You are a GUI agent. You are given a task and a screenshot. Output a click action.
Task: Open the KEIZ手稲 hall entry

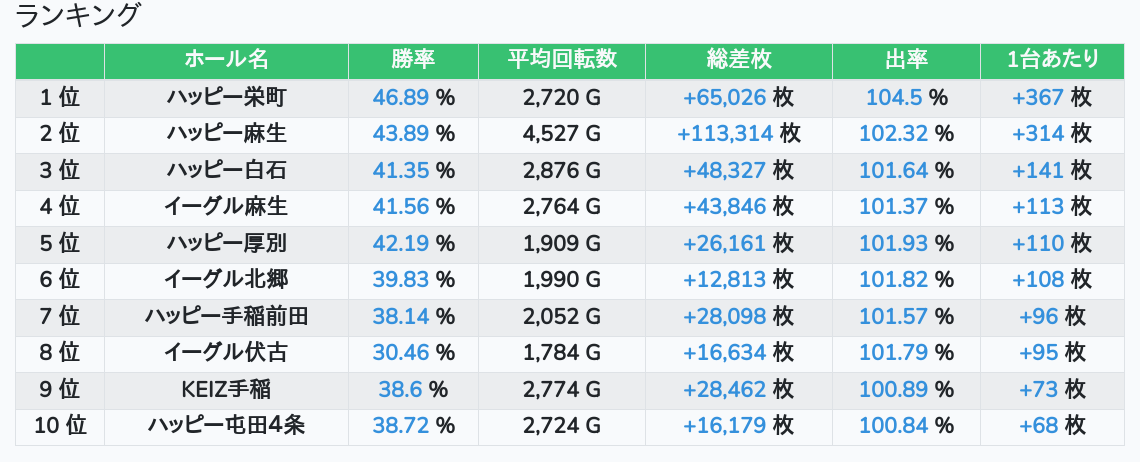[x=226, y=390]
